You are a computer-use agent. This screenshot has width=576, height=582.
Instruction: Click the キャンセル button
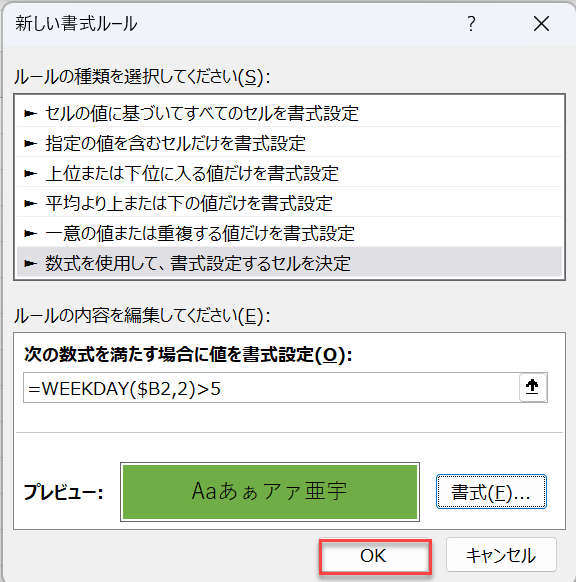[x=501, y=555]
